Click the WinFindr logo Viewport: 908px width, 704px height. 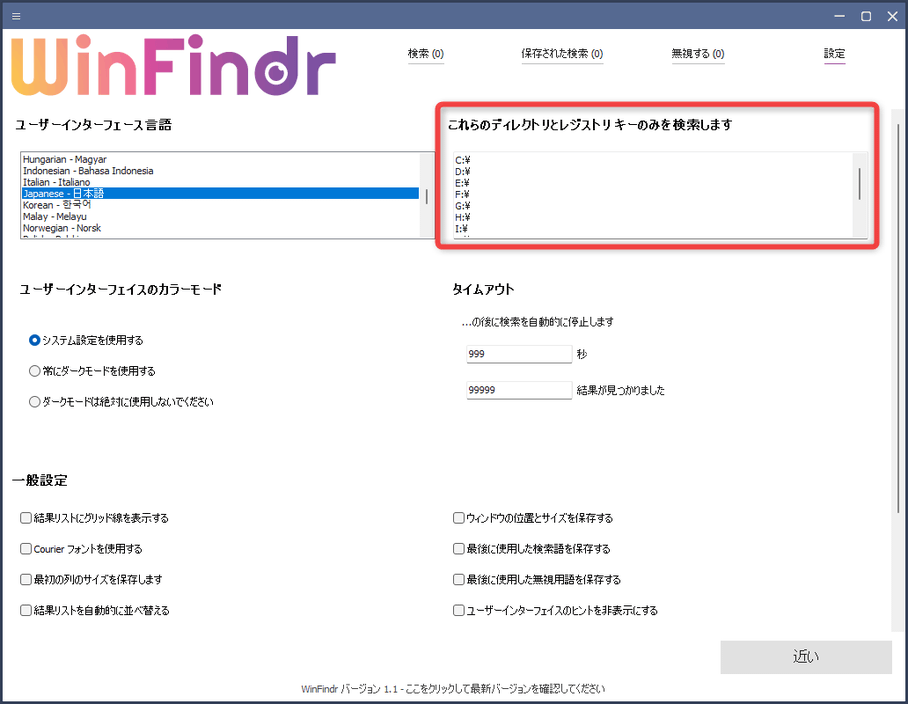173,65
